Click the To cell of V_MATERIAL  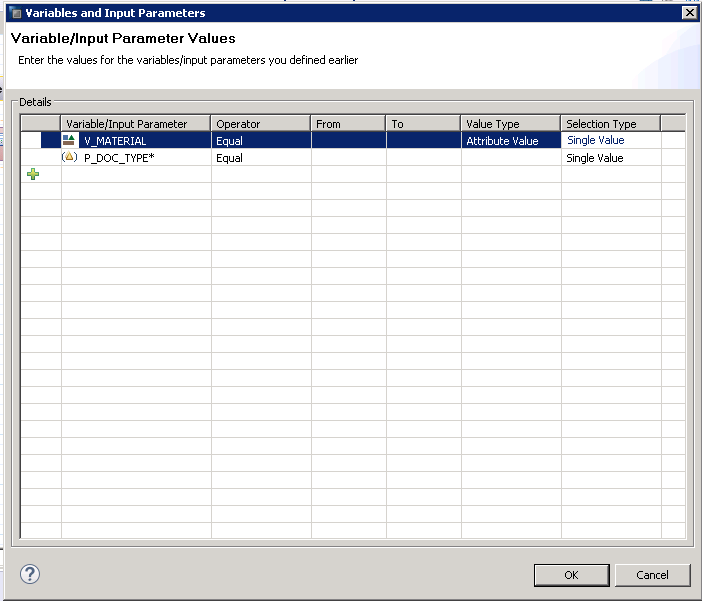[x=424, y=141]
